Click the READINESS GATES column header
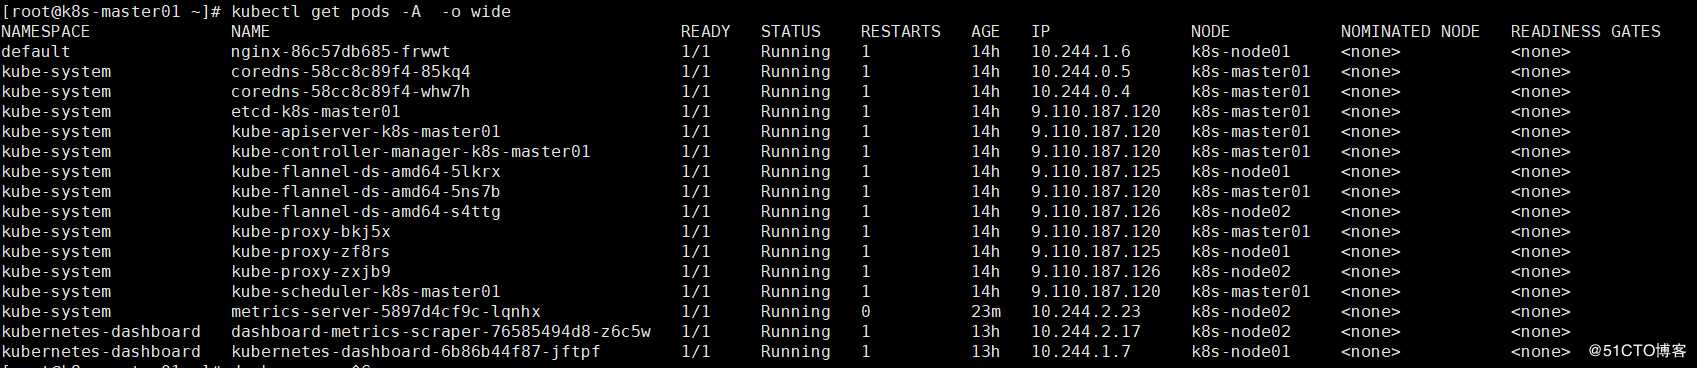1697x368 pixels. tap(1586, 32)
